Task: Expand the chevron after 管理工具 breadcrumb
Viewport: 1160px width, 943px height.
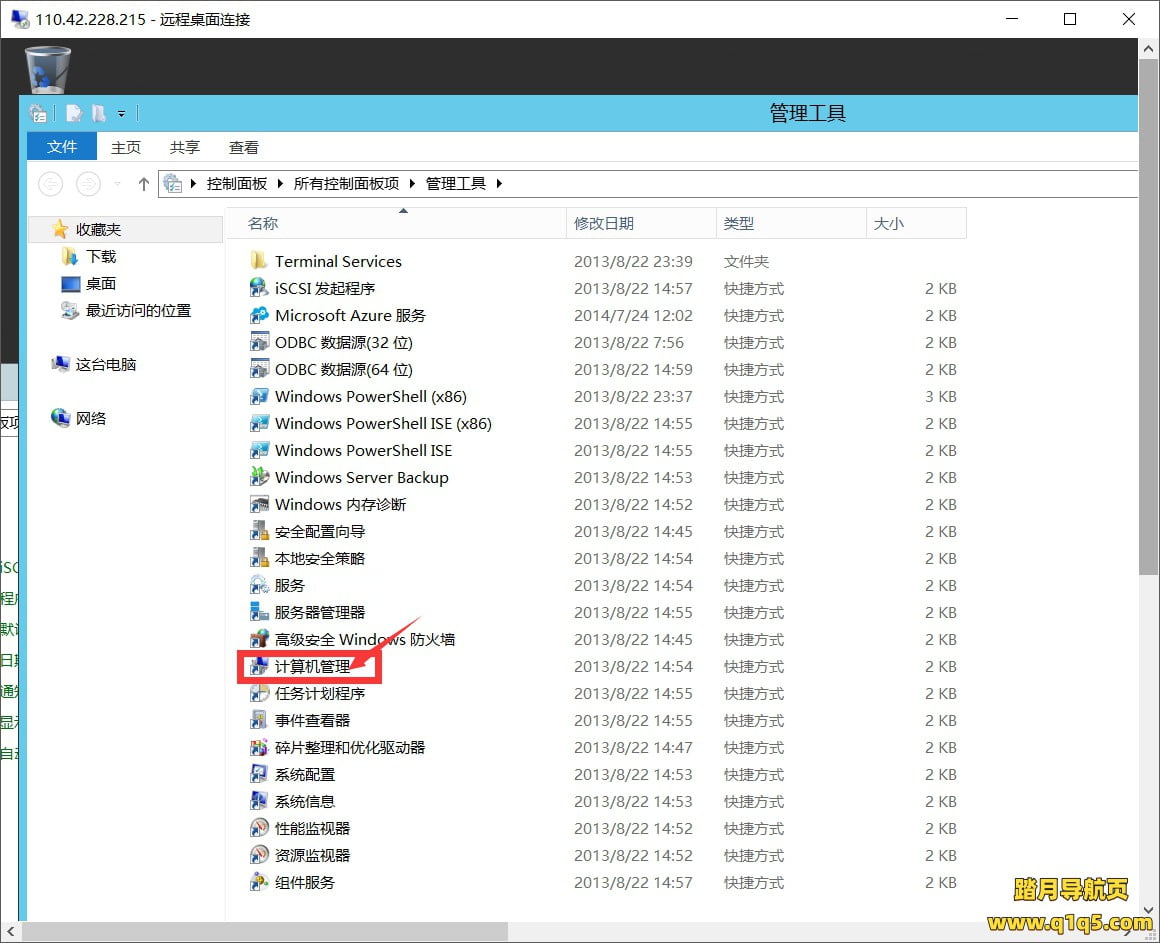Action: tap(499, 183)
